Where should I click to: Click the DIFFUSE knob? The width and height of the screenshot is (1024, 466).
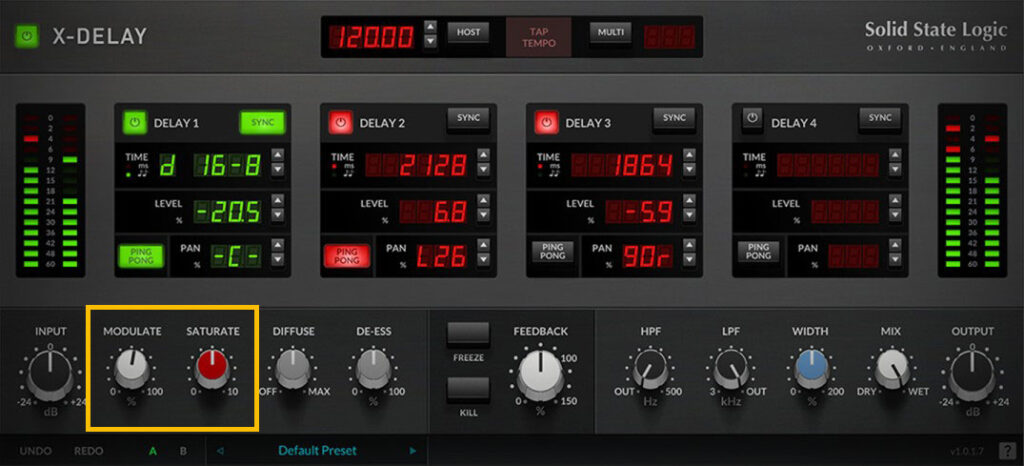pyautogui.click(x=293, y=367)
